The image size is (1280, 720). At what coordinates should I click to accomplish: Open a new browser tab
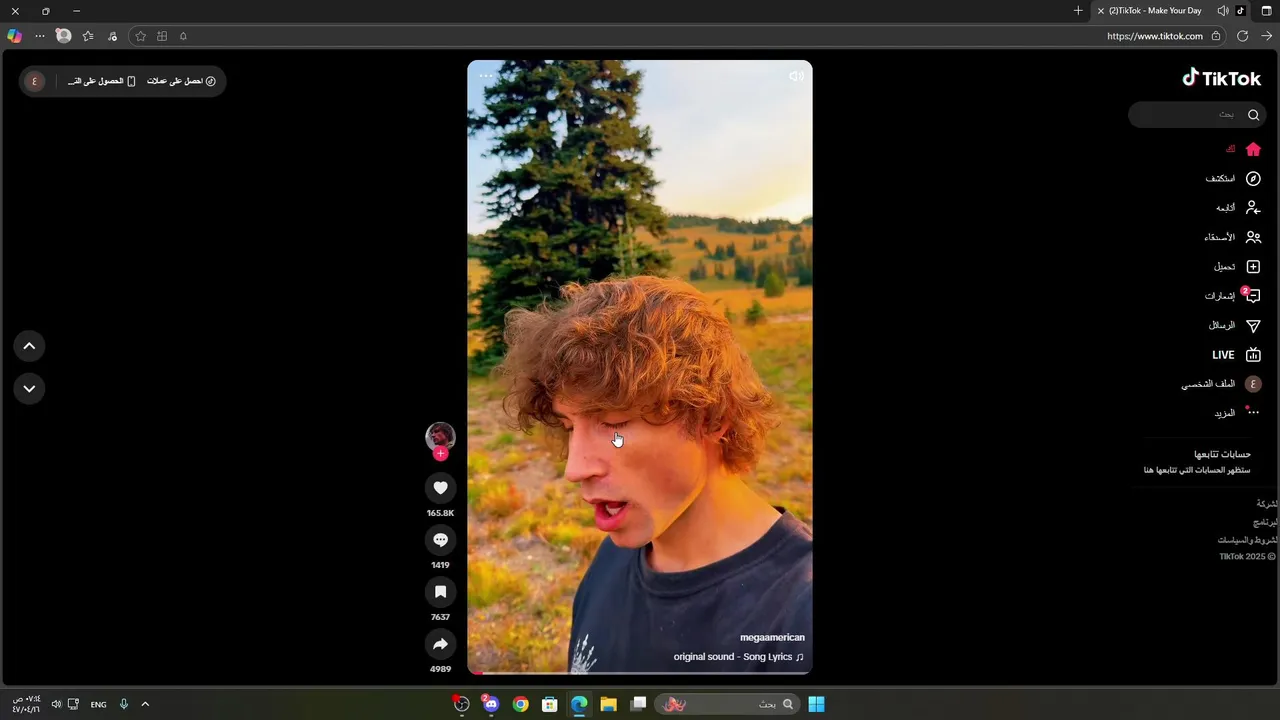coord(1078,11)
